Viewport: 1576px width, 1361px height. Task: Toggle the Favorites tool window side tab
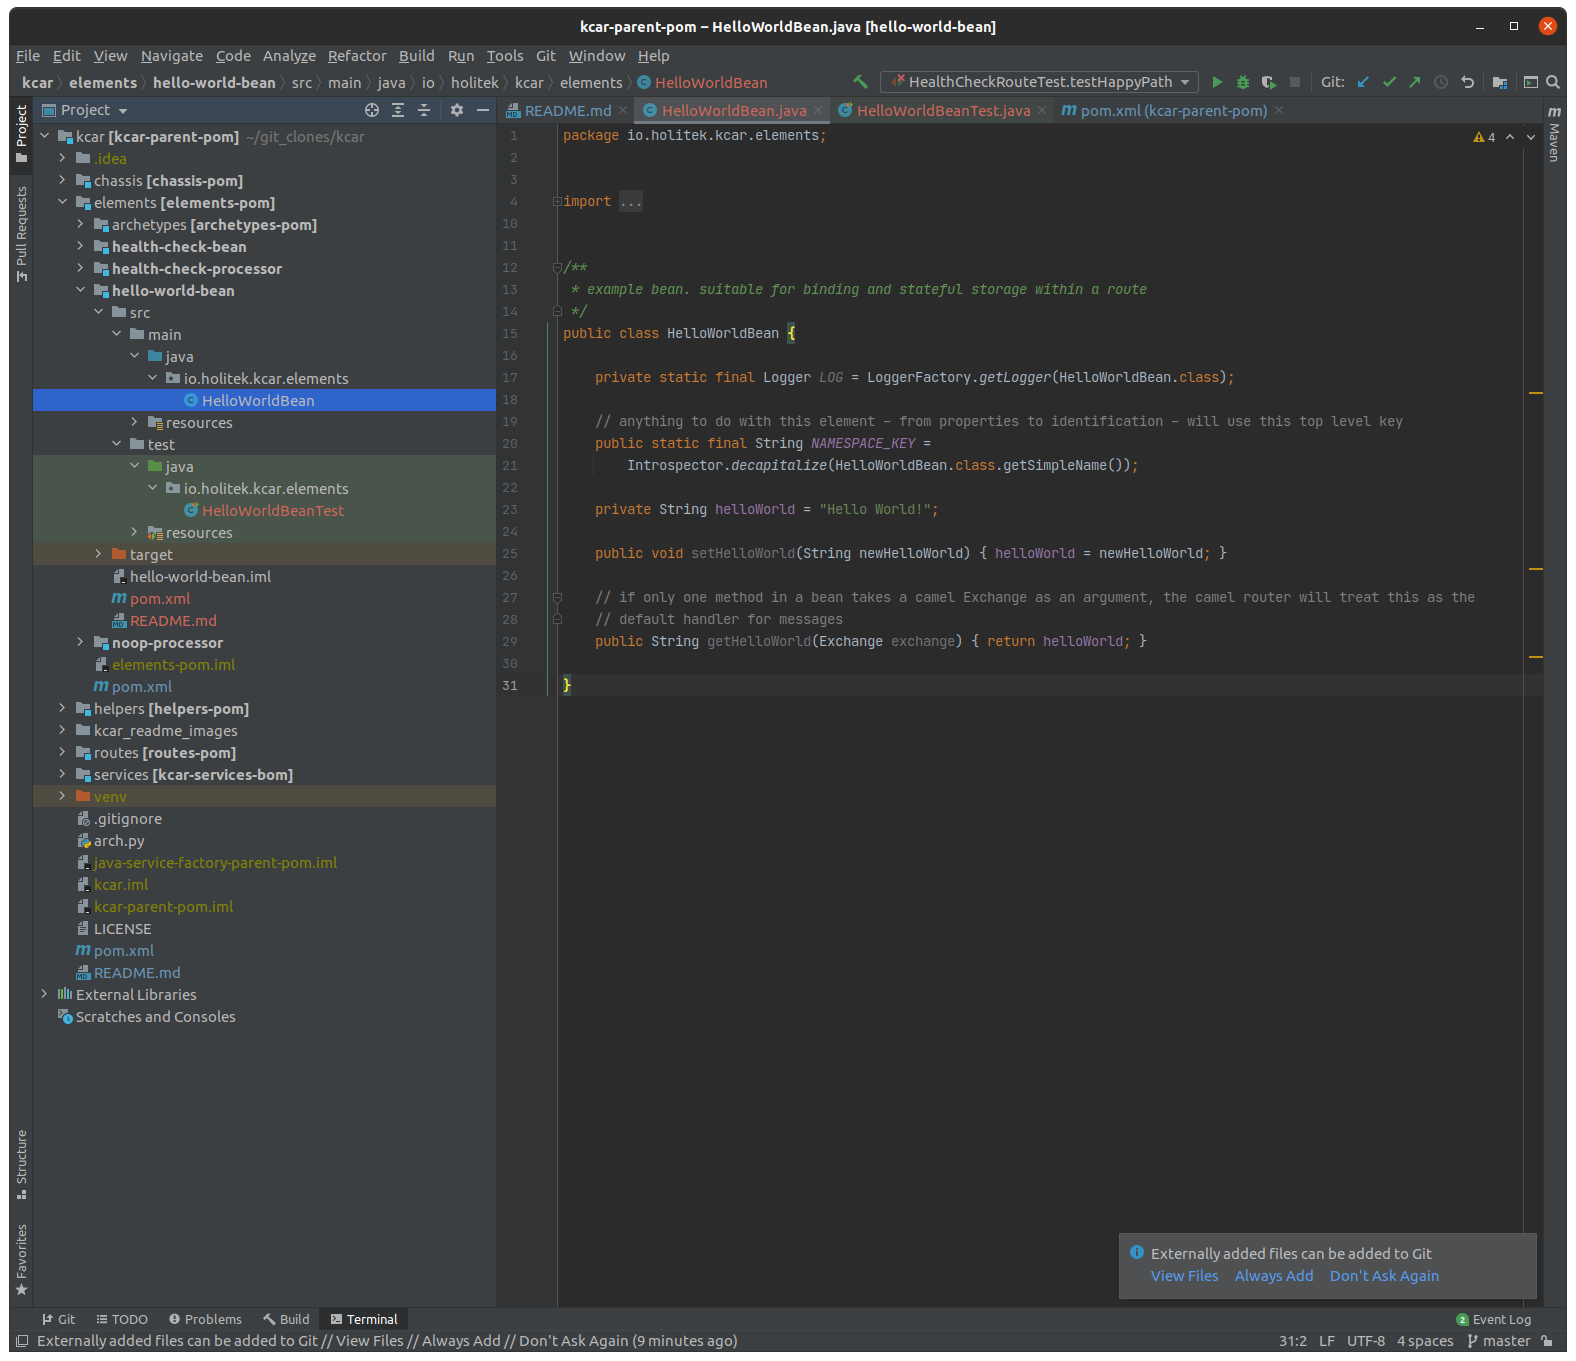point(21,1260)
